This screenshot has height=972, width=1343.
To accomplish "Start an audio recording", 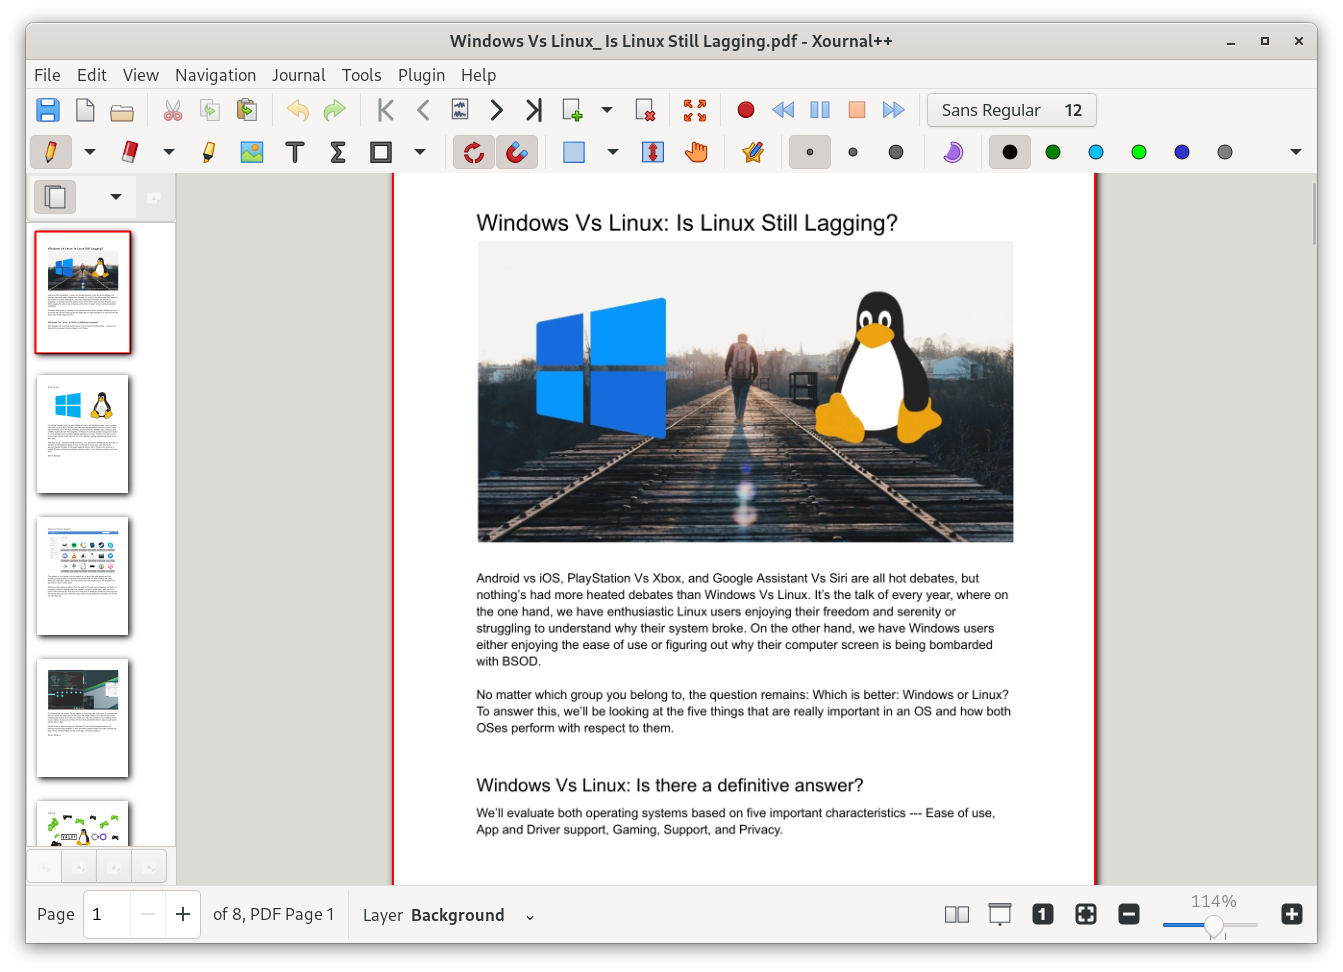I will tap(745, 109).
